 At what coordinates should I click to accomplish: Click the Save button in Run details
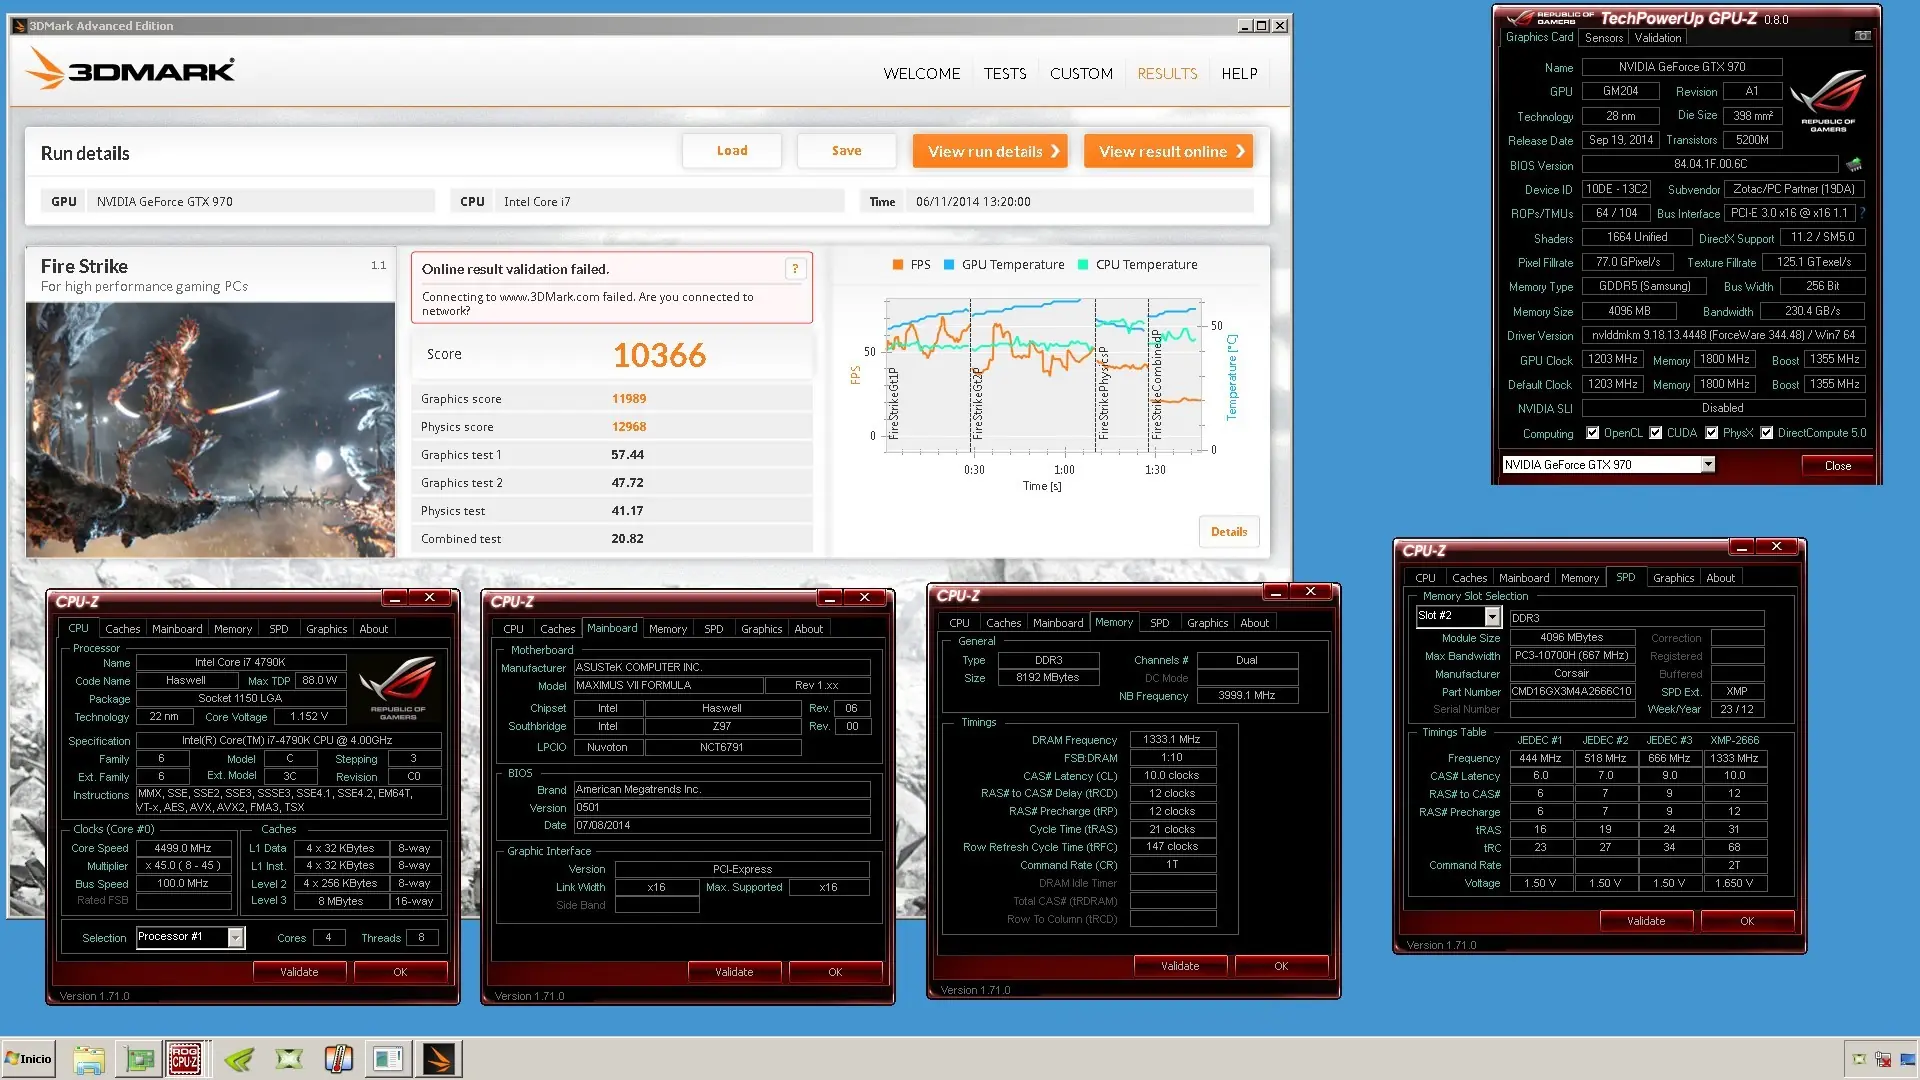tap(846, 151)
